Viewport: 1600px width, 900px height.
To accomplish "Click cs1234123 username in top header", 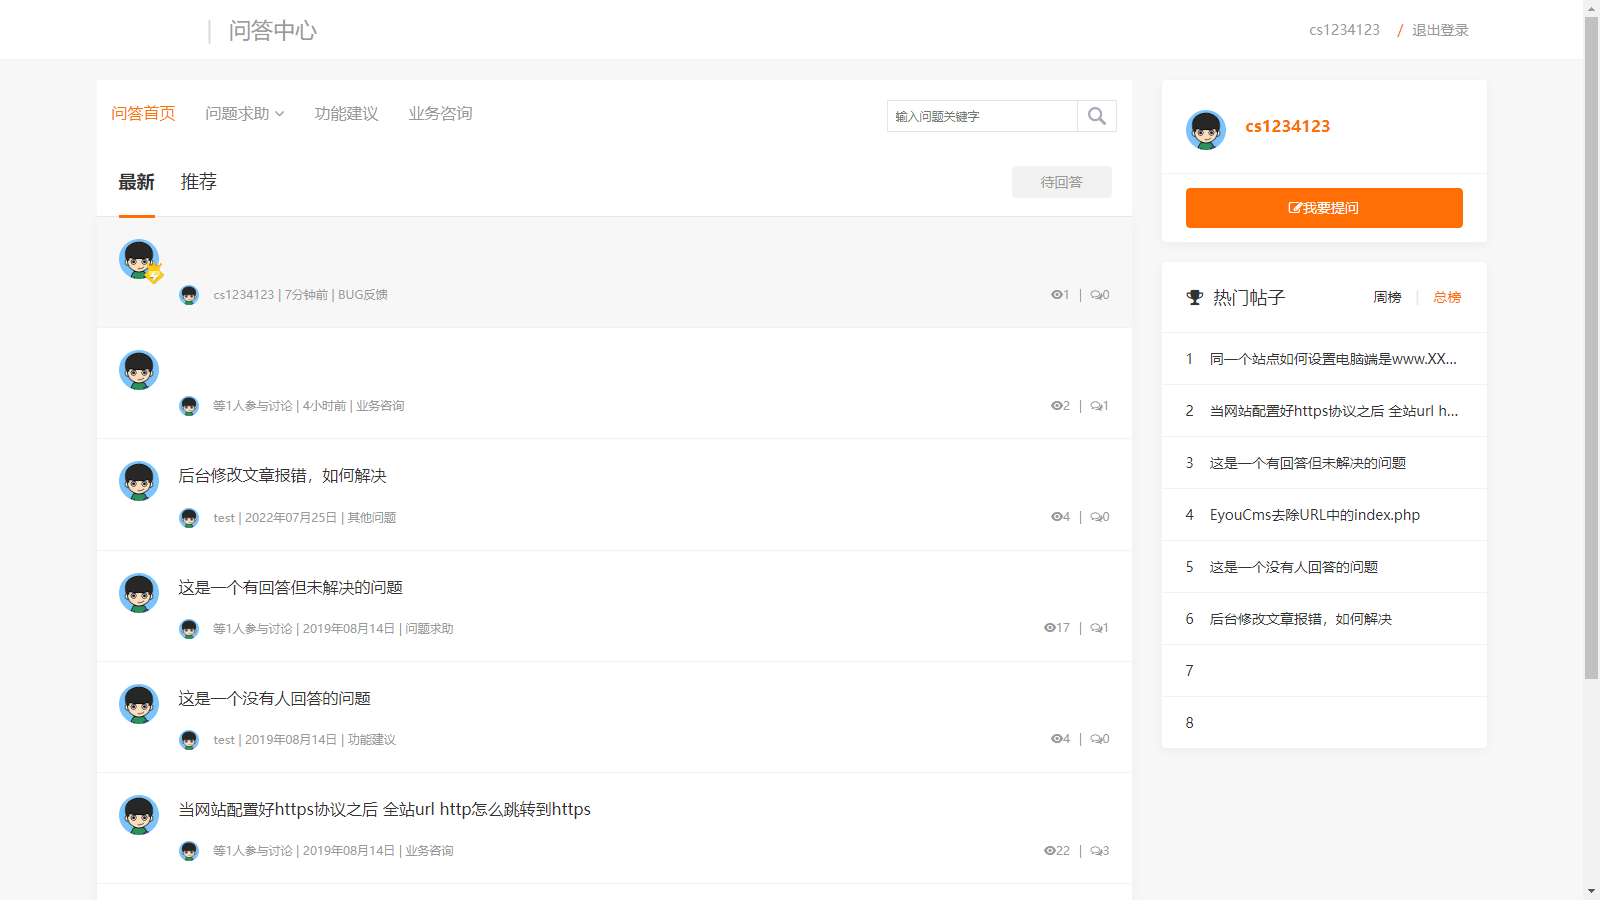I will [x=1344, y=30].
